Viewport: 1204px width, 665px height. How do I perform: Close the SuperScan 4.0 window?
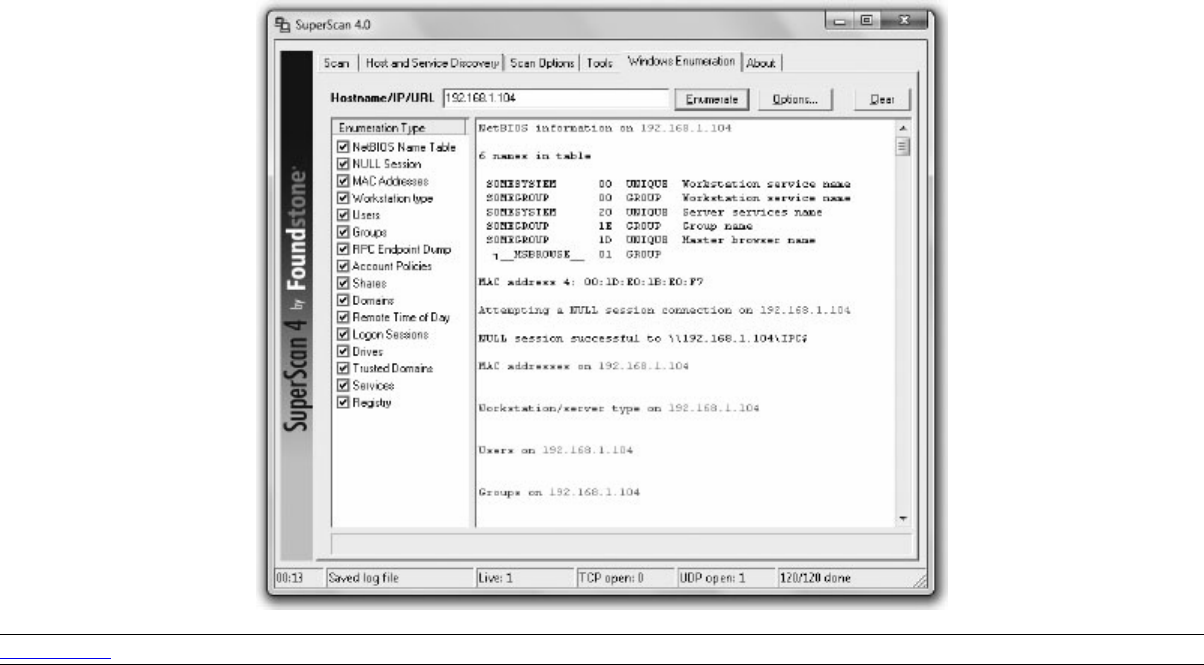tap(902, 21)
